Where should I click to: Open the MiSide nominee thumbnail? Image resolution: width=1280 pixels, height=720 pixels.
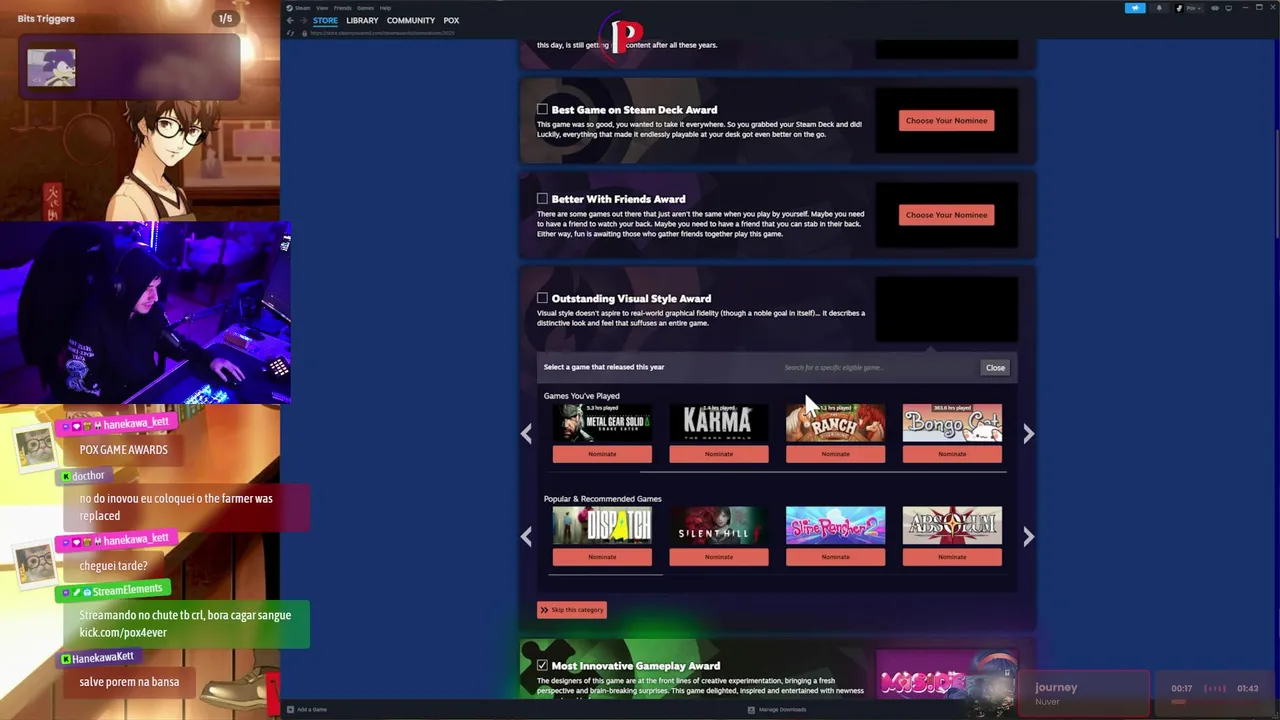tap(945, 676)
